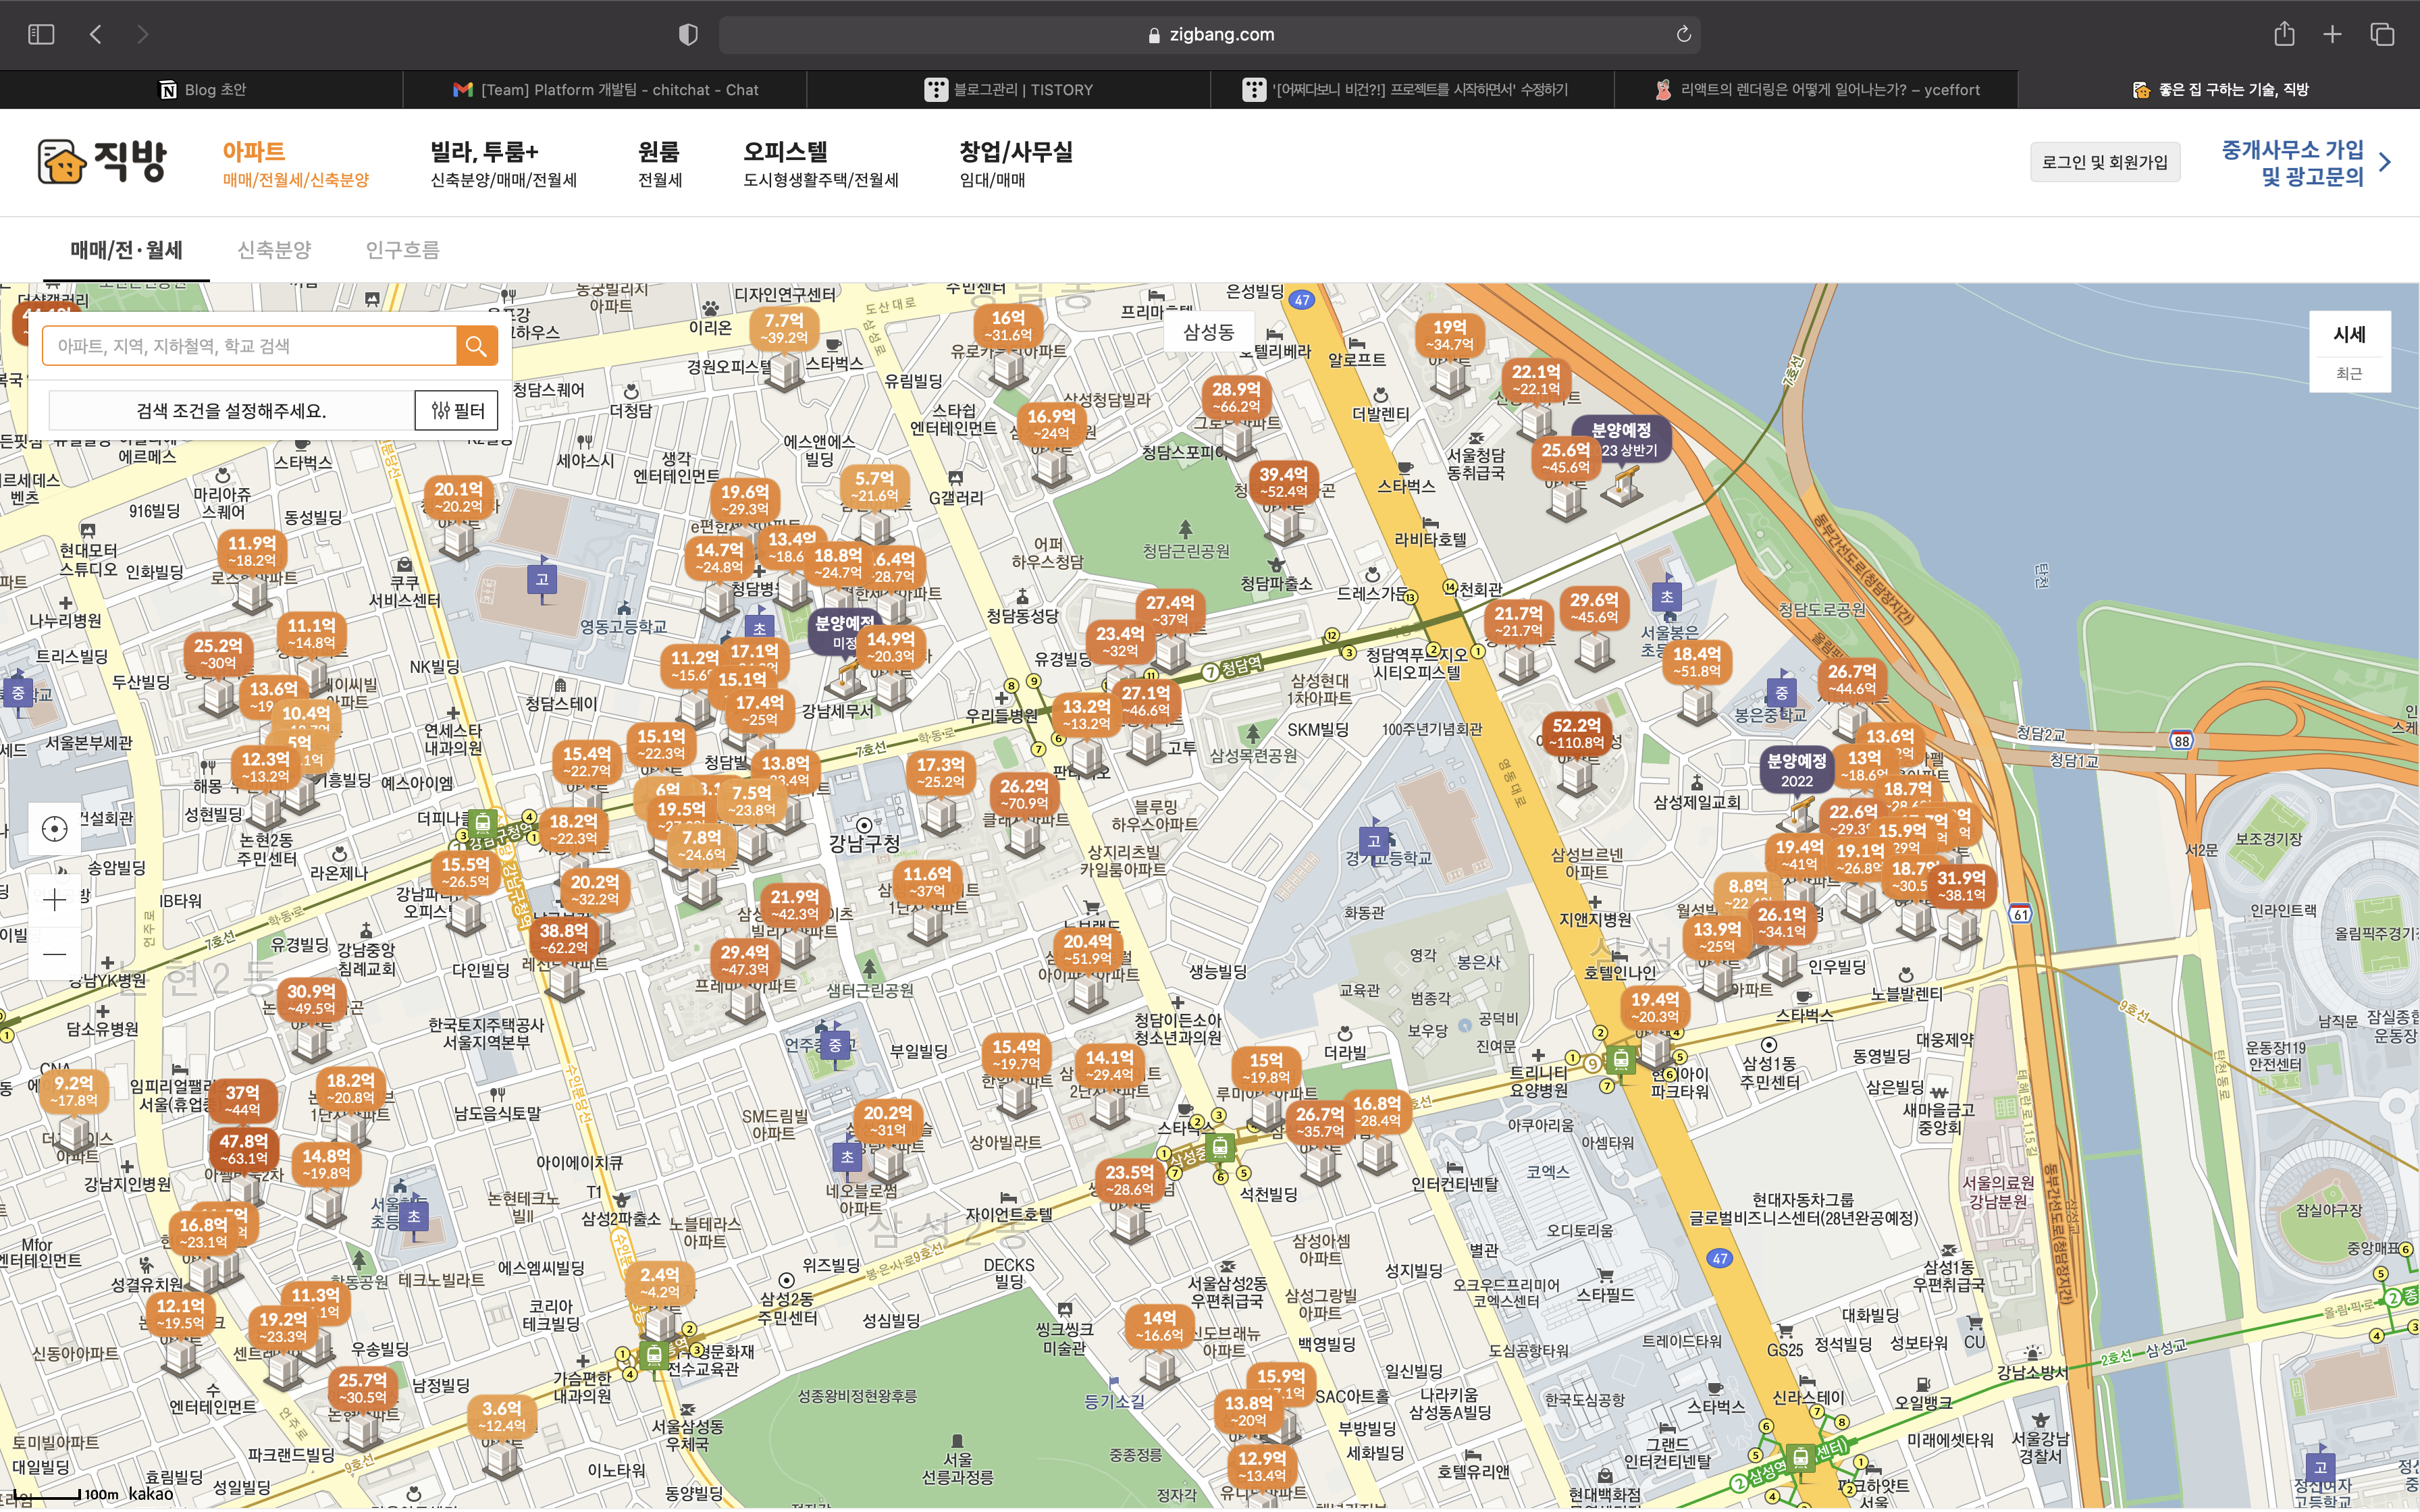Open the Safari share menu

[2284, 35]
